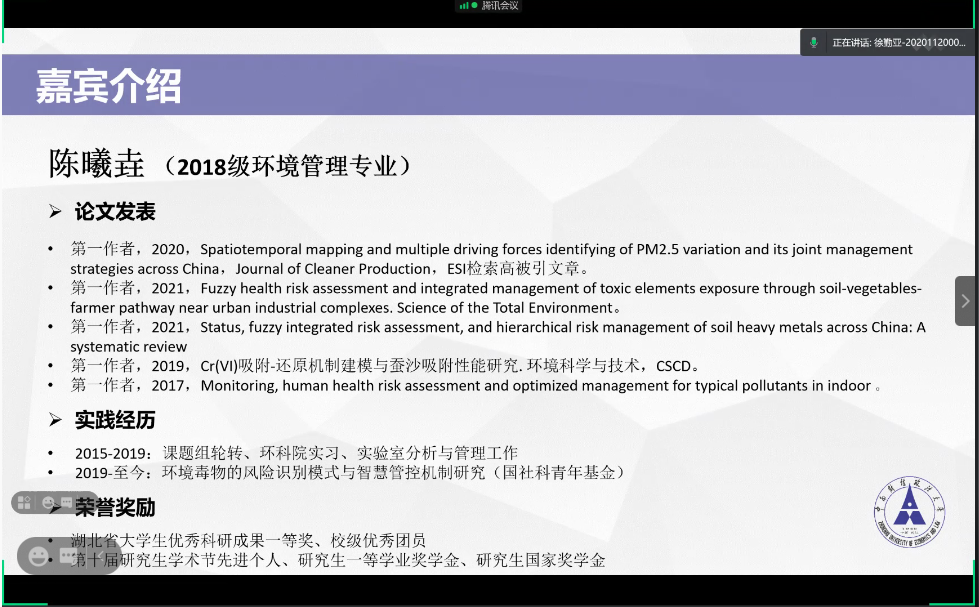Open chat bubble in small upper floating toolbar
Viewport: 979px width, 607px height.
pyautogui.click(x=65, y=502)
